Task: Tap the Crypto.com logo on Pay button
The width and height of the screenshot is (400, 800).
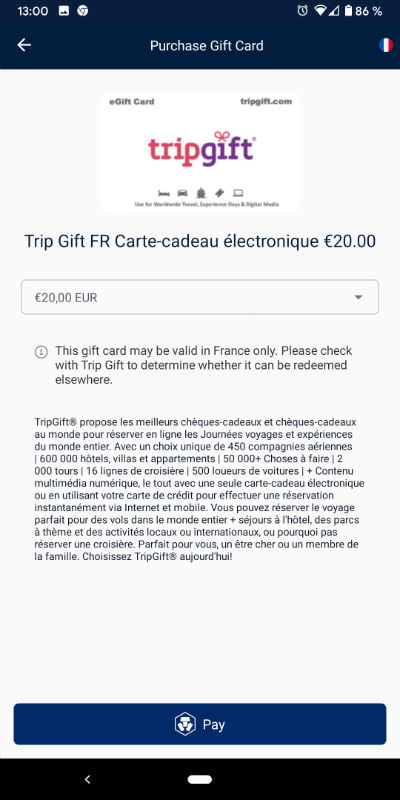Action: [x=185, y=724]
